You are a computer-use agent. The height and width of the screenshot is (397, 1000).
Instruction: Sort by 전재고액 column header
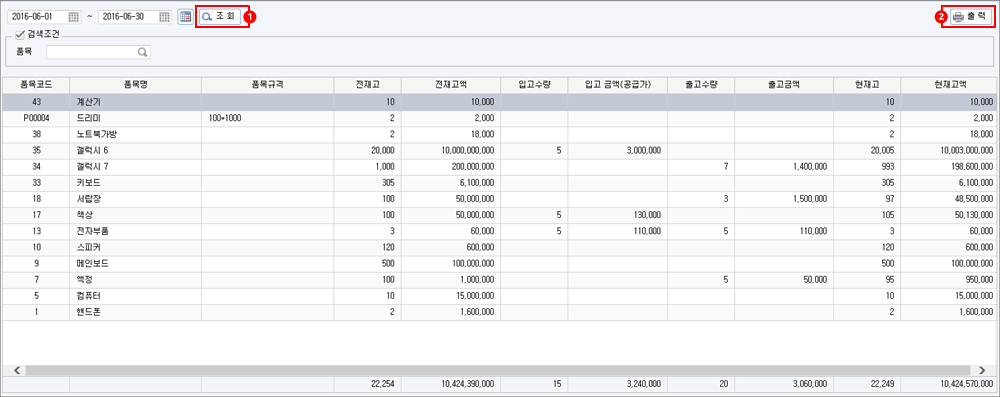click(x=451, y=85)
